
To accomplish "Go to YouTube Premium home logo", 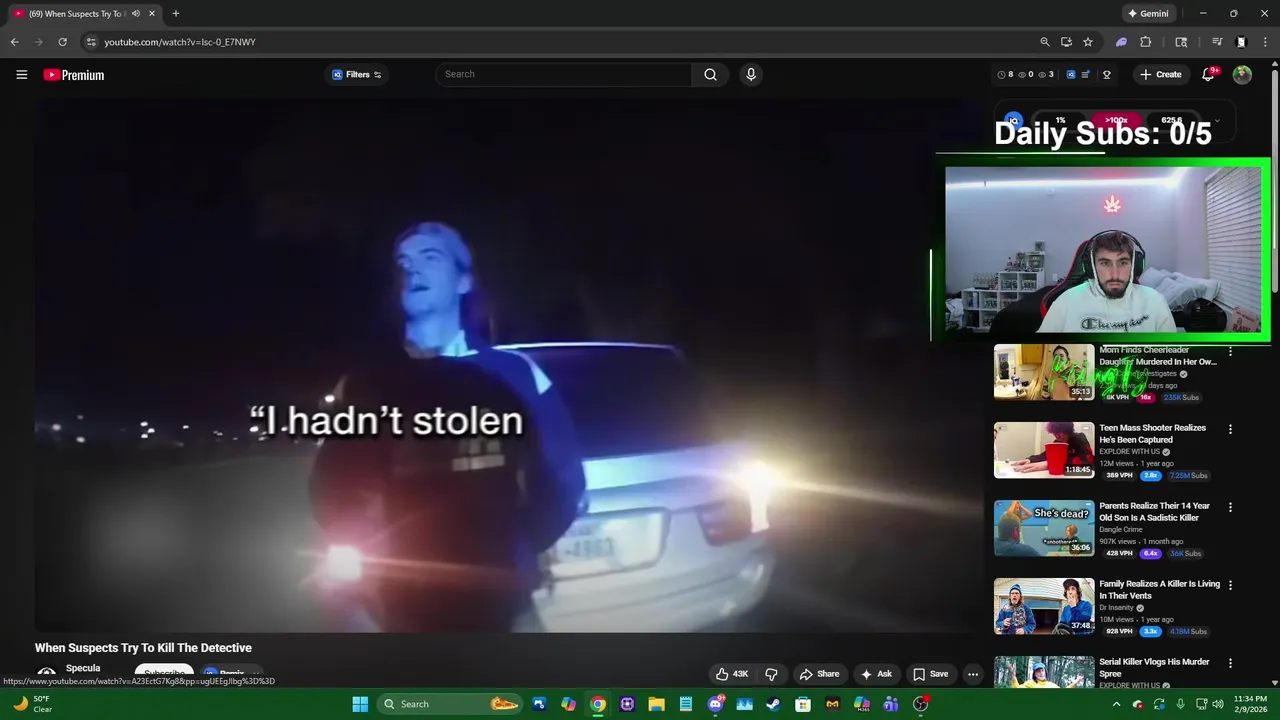I will point(74,75).
